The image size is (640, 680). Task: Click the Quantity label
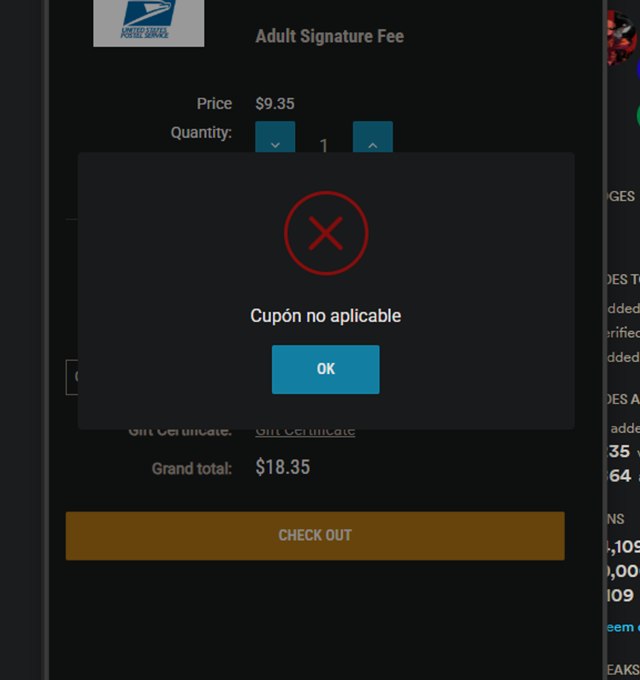coord(201,132)
